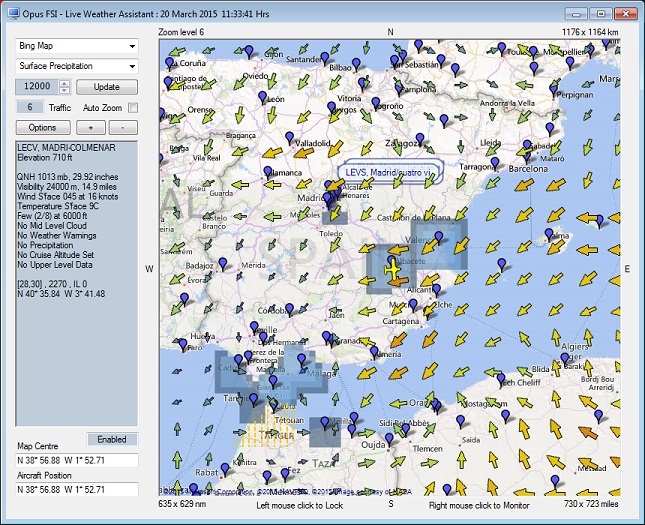Select the weather station pin at Salamanca
This screenshot has height=525, width=645.
click(x=268, y=172)
